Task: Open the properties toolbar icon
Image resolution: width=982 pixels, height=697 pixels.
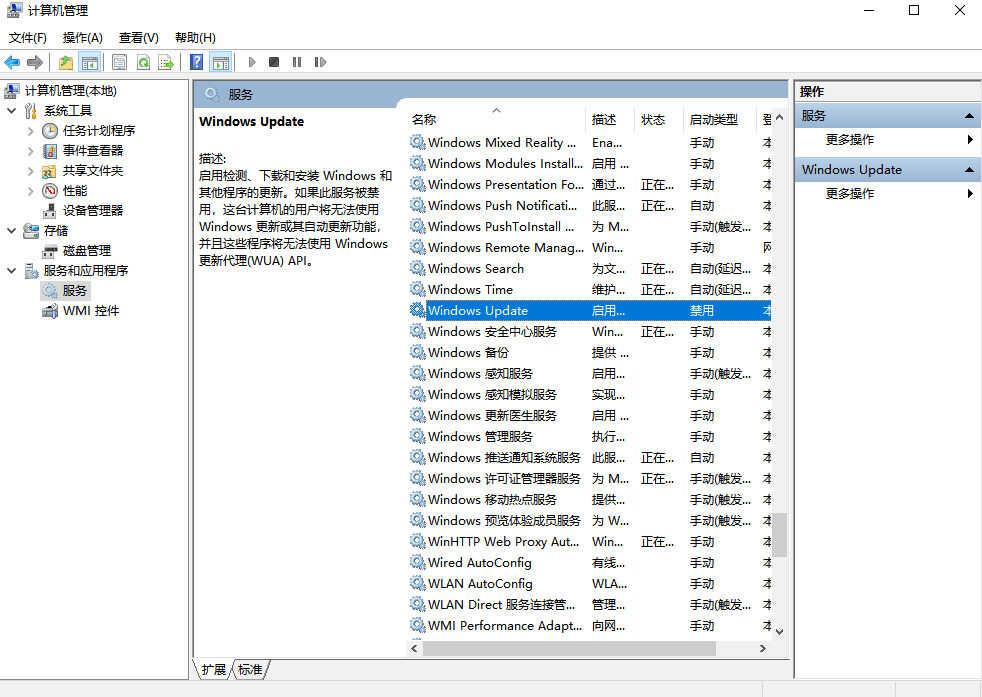Action: coord(120,62)
